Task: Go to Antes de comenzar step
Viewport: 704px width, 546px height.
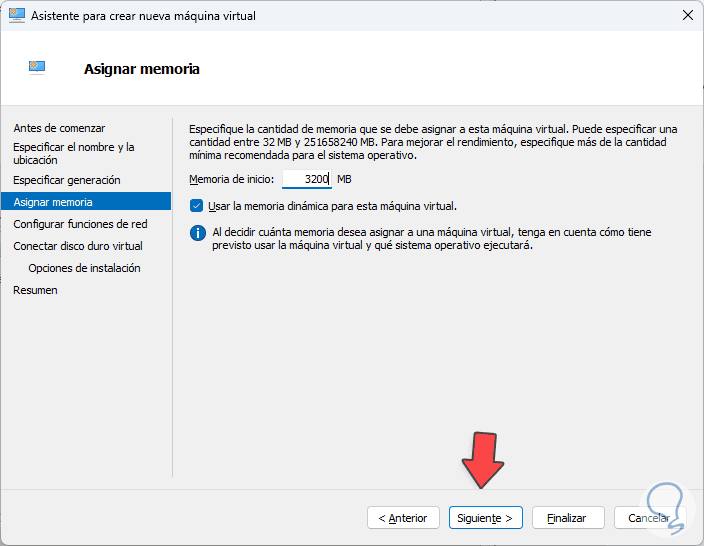Action: pyautogui.click(x=59, y=128)
